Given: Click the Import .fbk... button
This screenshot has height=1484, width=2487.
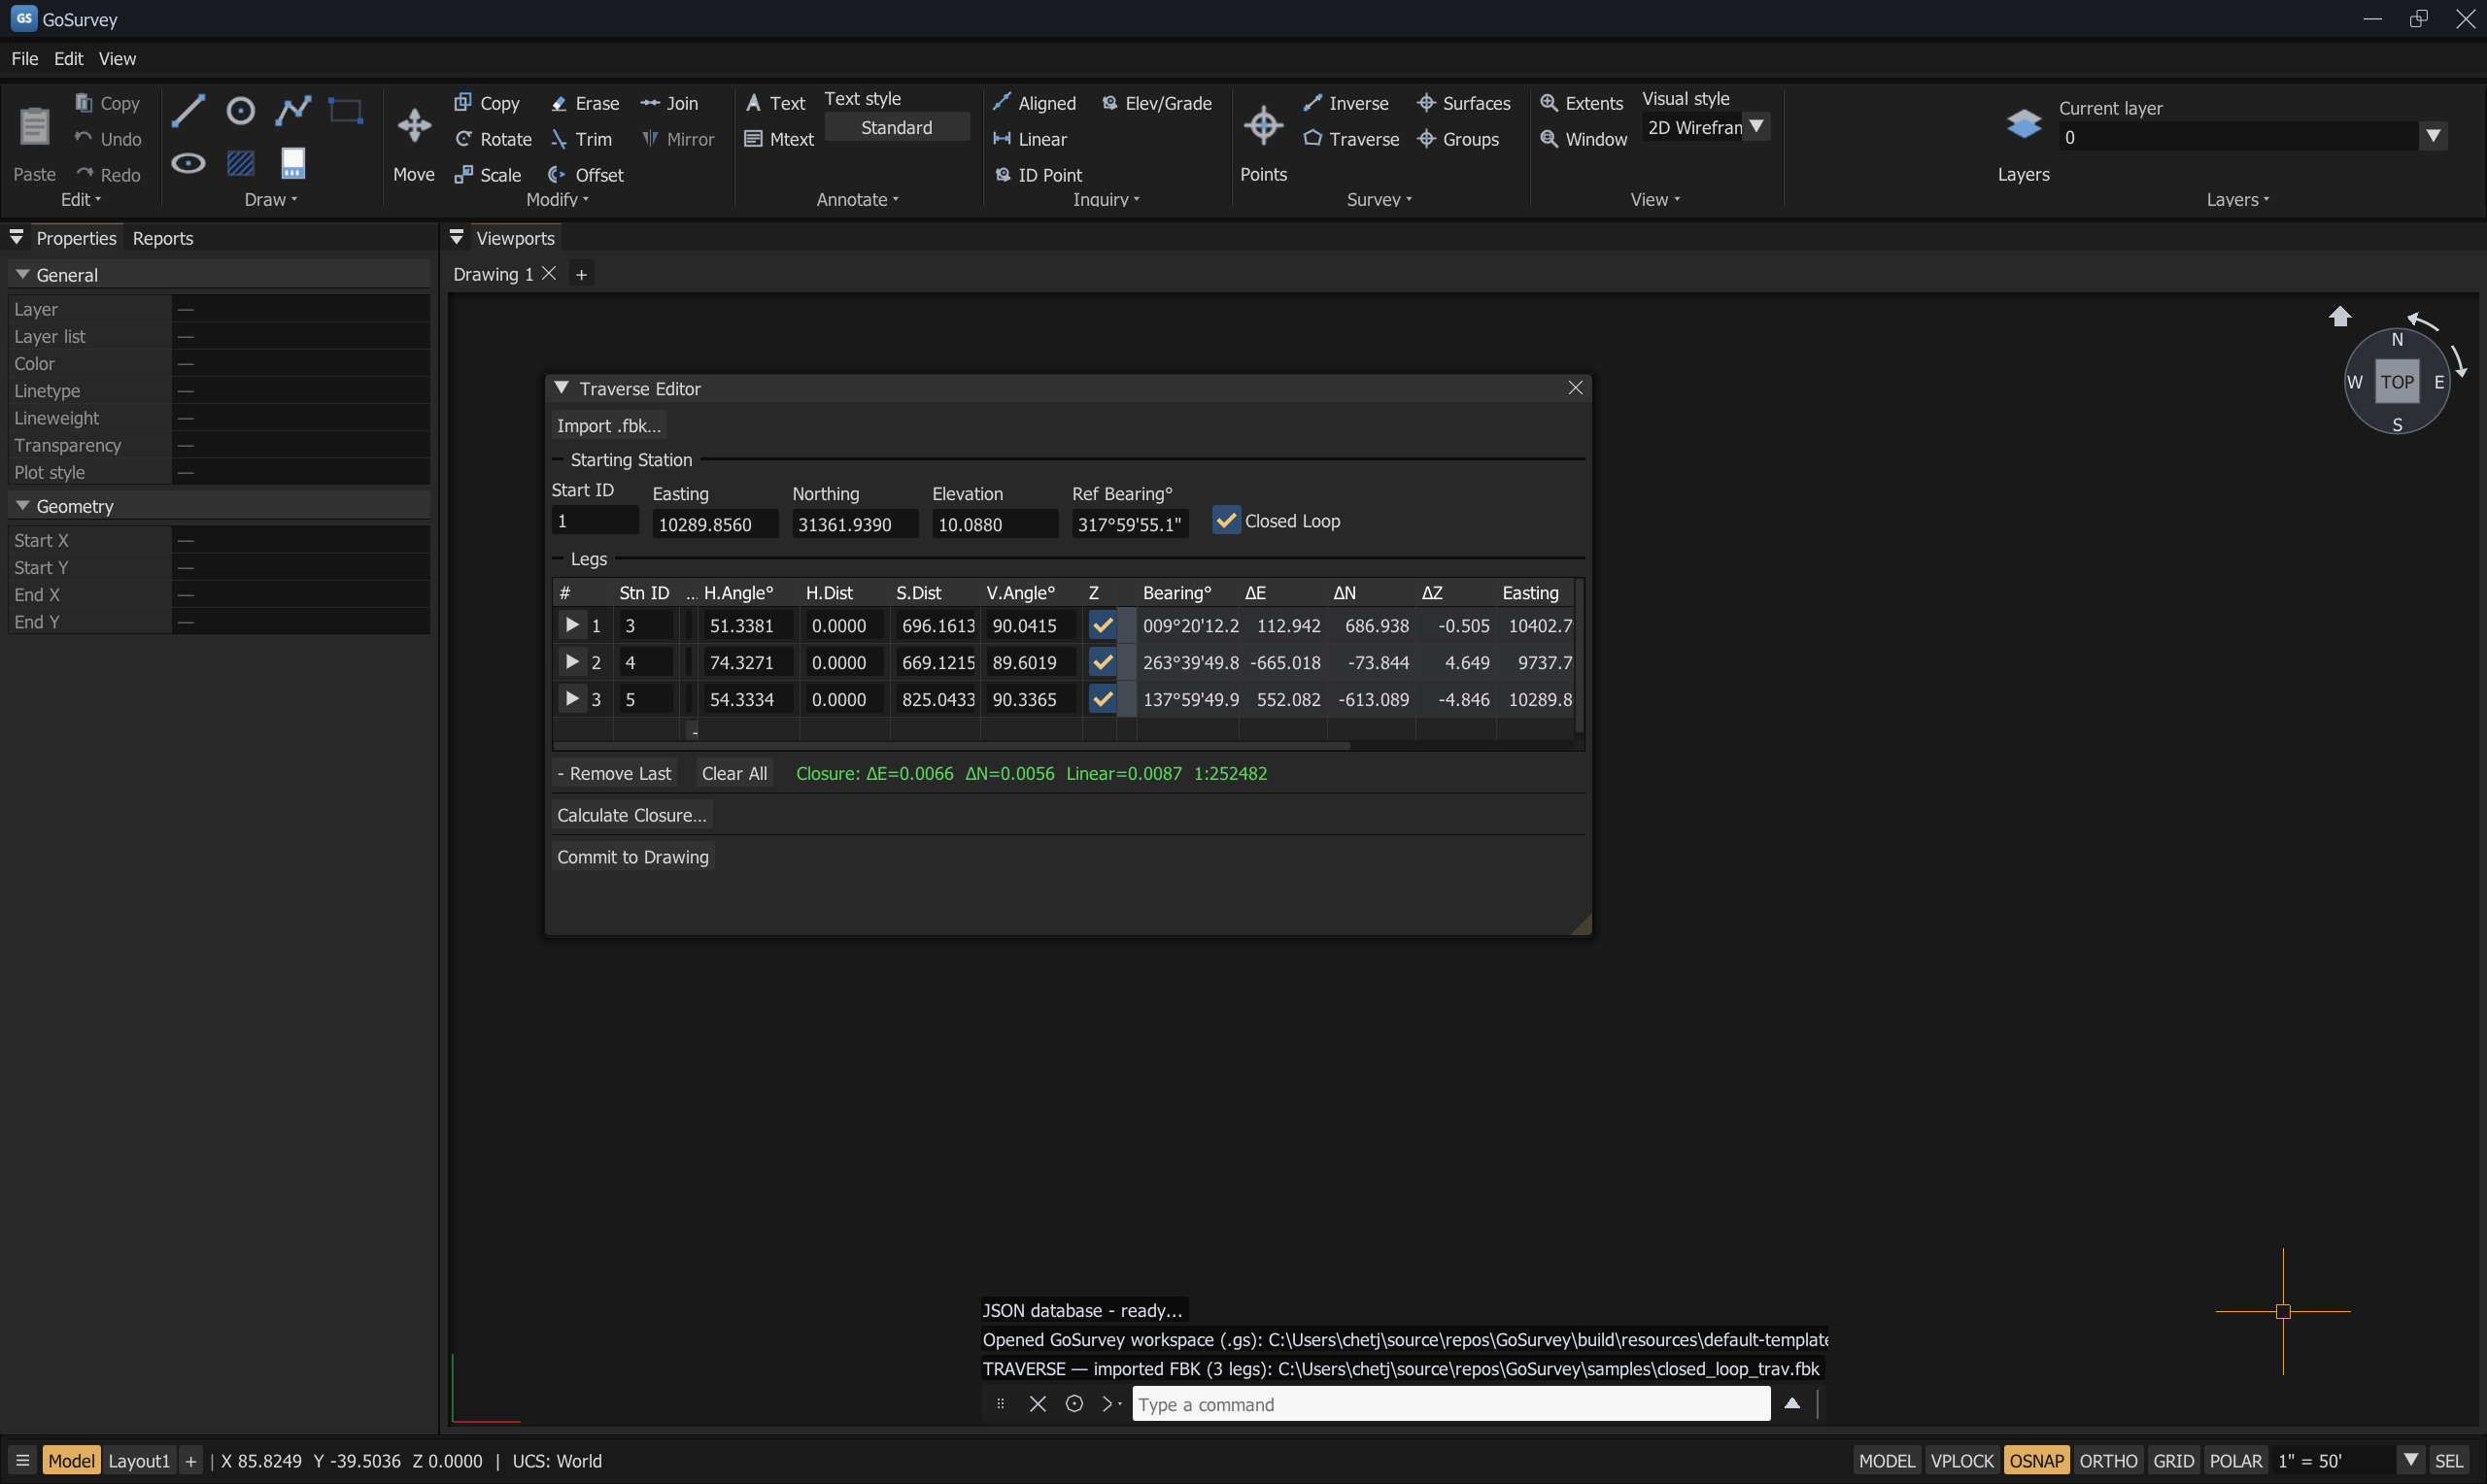Looking at the screenshot, I should 609,425.
